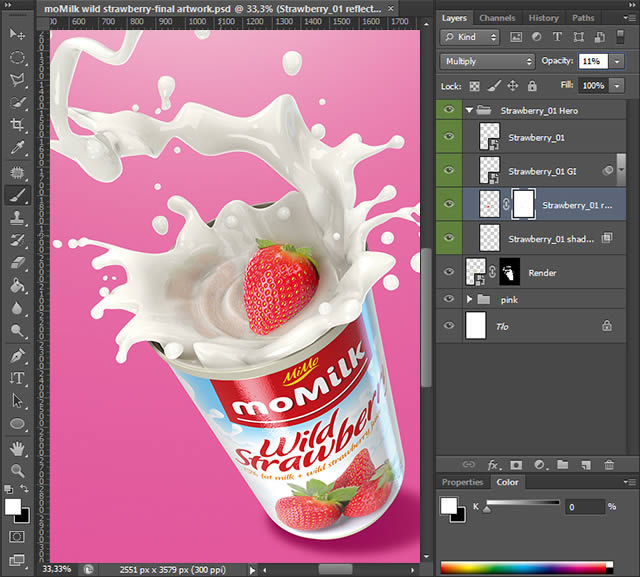The height and width of the screenshot is (577, 640).
Task: Filter for adjustment layers button
Action: pyautogui.click(x=536, y=37)
